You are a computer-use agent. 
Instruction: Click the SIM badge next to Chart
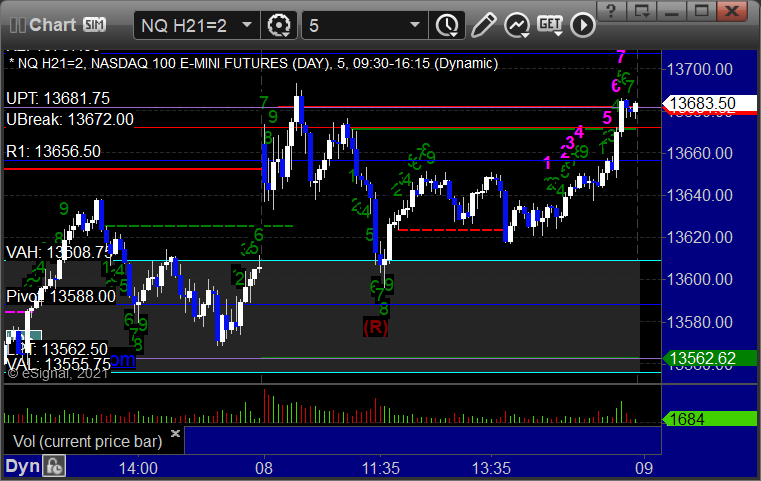coord(94,24)
